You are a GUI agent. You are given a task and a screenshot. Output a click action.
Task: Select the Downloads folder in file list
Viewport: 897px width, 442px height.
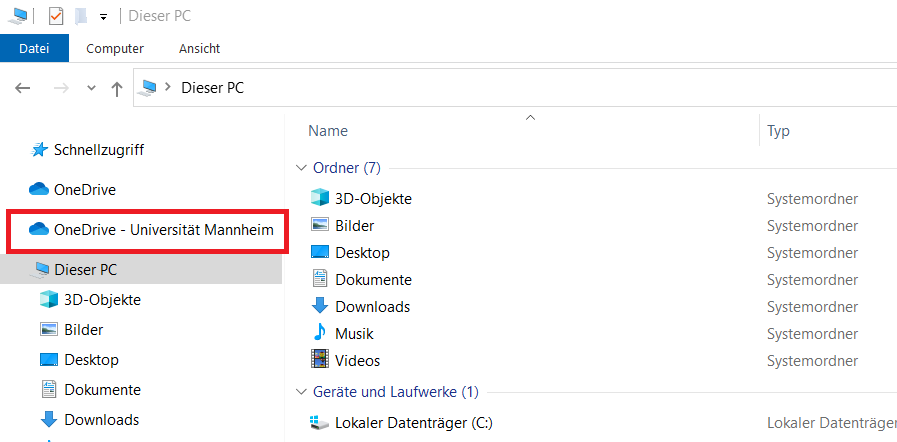[x=372, y=306]
